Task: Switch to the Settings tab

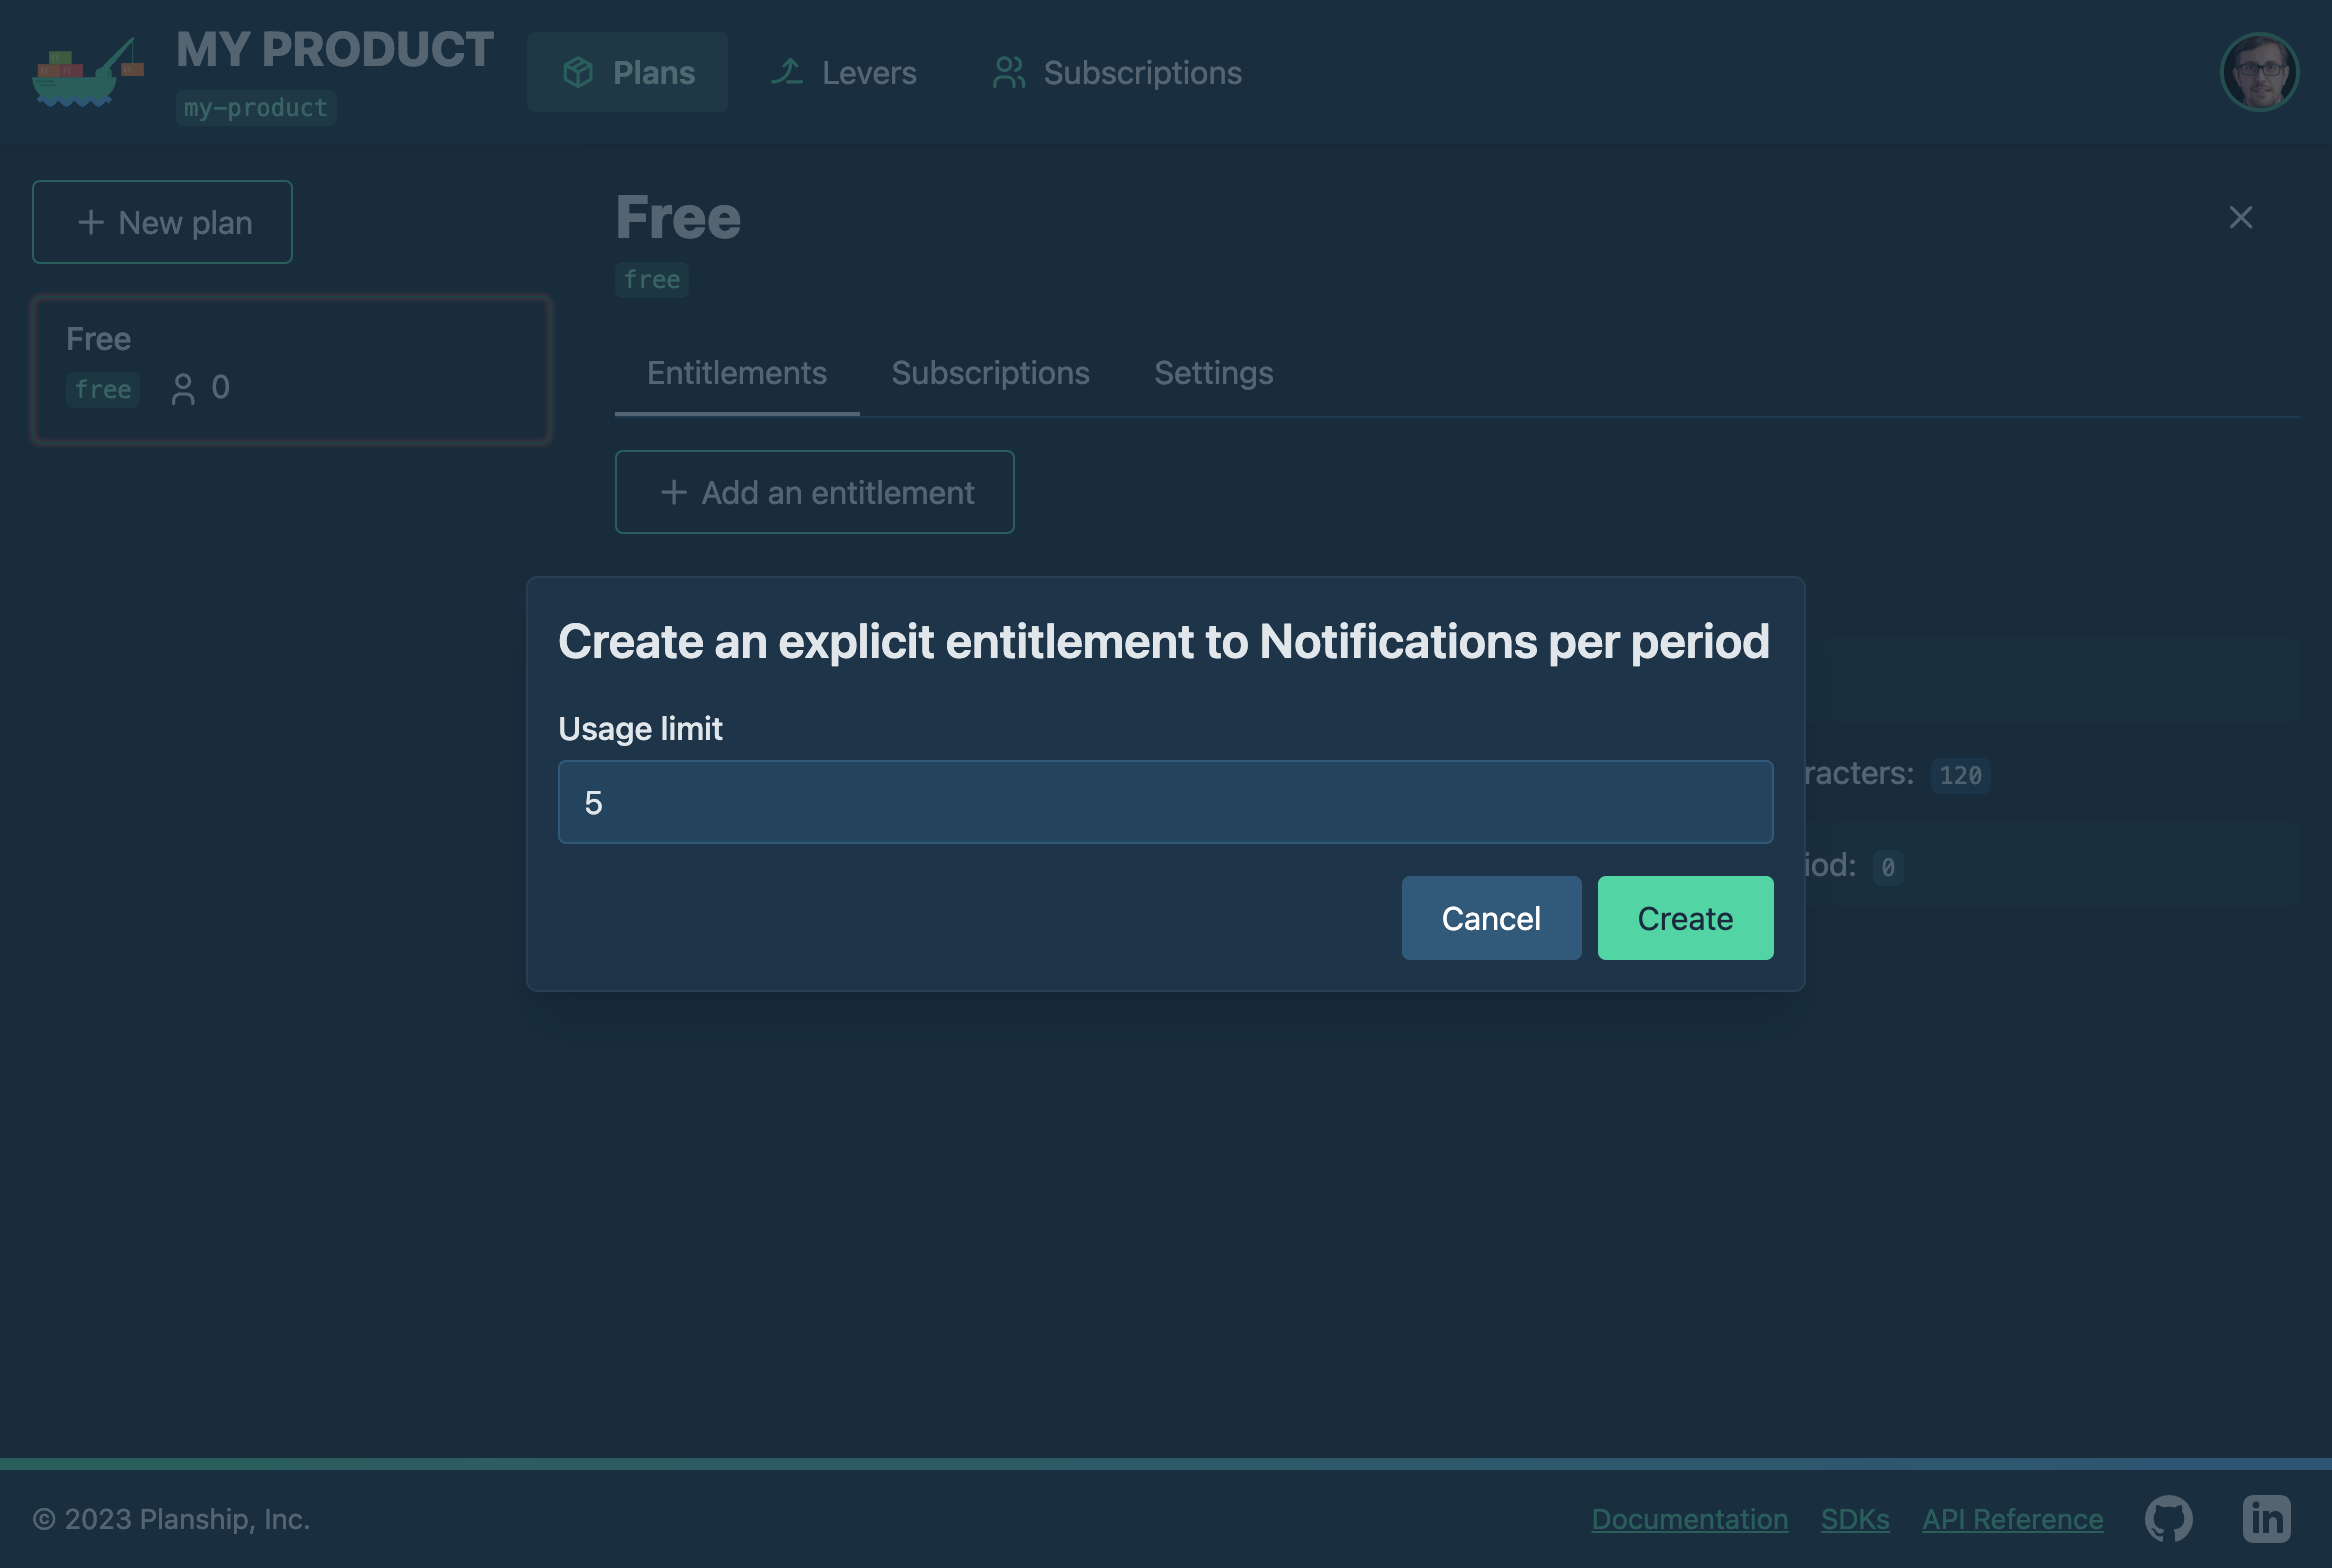Action: point(1214,371)
